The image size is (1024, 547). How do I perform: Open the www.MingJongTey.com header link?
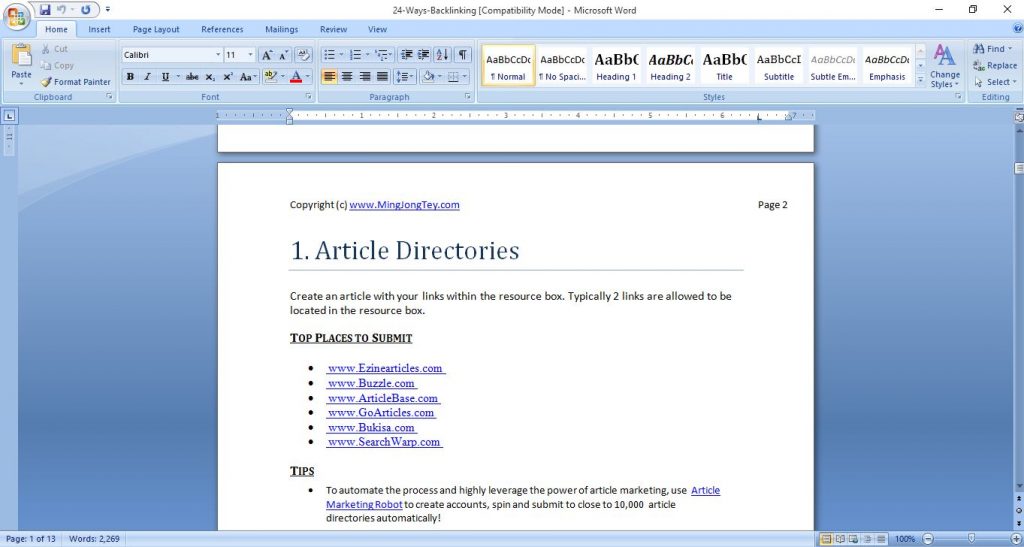coord(404,205)
